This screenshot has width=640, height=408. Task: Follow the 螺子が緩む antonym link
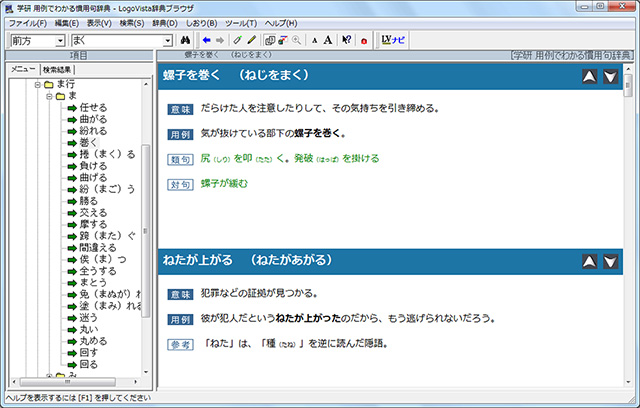coord(224,184)
